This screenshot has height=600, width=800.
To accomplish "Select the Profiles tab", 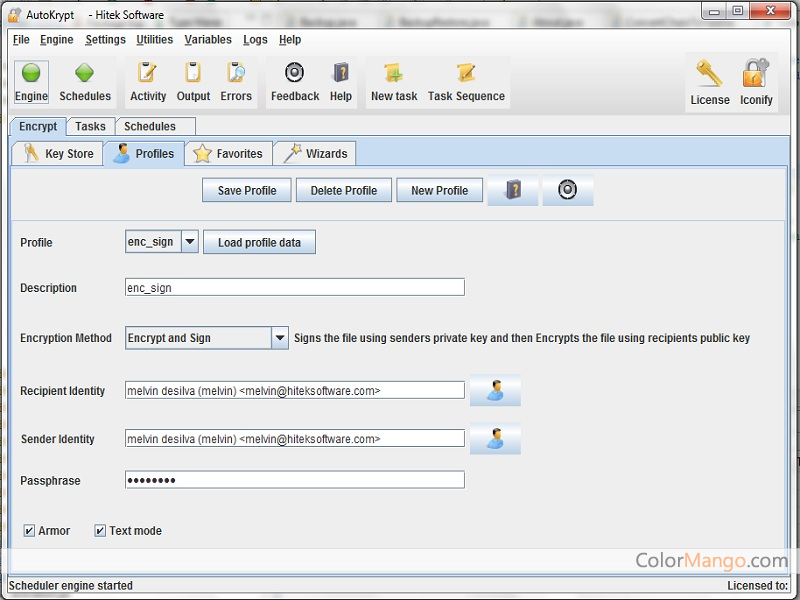I will 144,153.
